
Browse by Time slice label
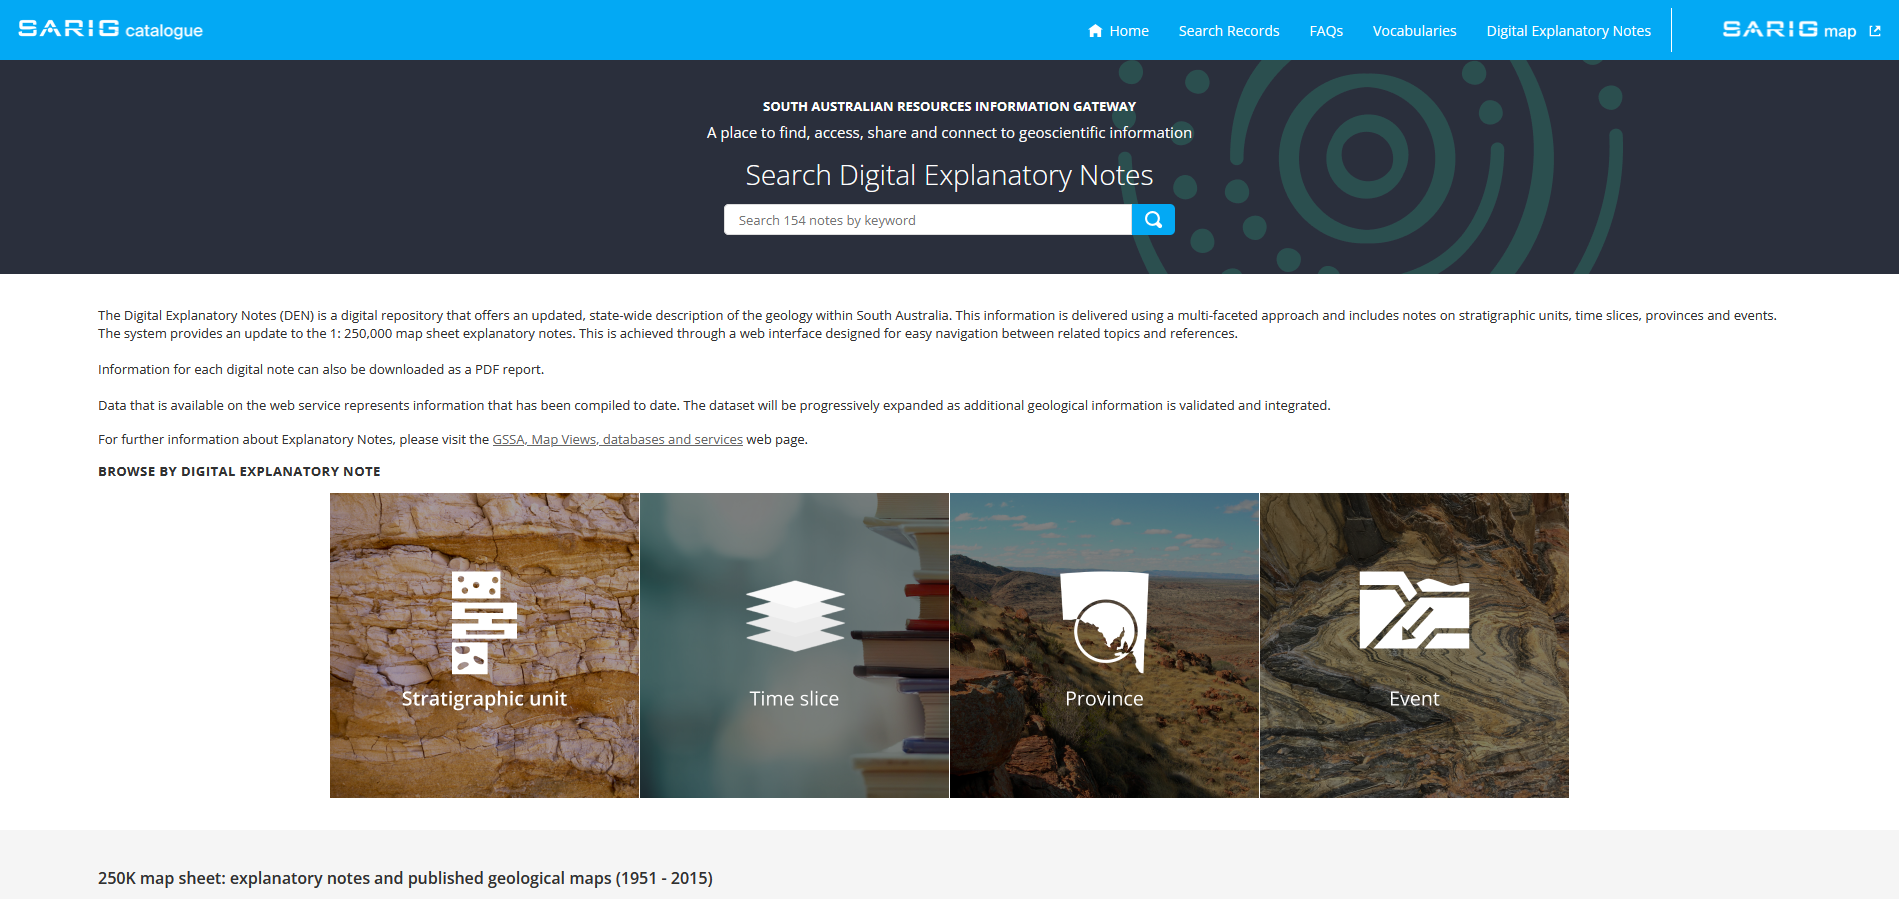coord(794,698)
